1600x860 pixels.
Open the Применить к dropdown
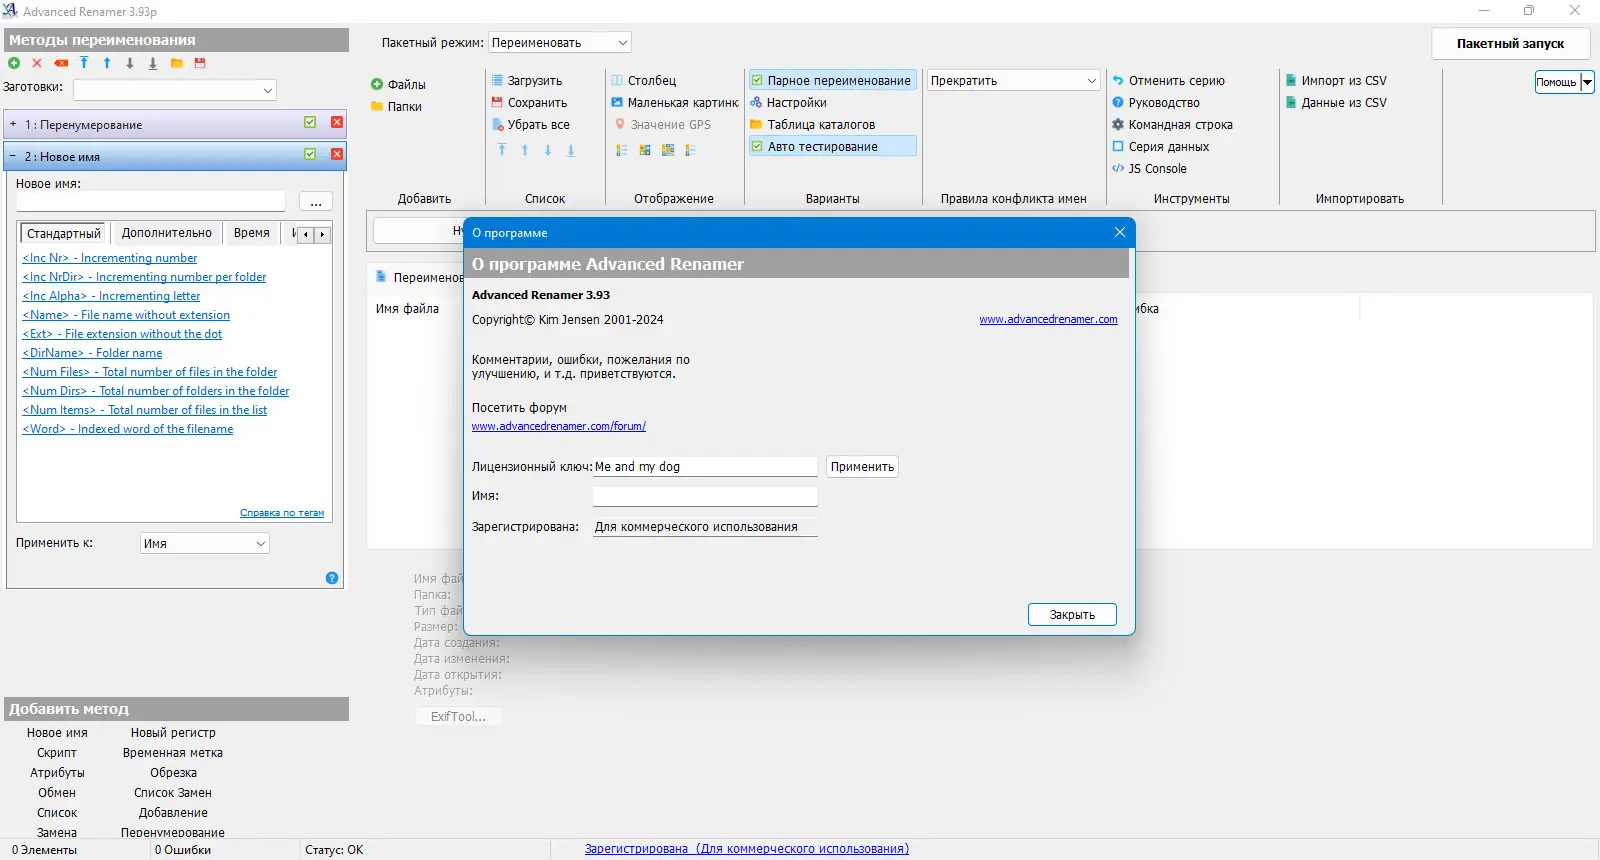point(205,544)
